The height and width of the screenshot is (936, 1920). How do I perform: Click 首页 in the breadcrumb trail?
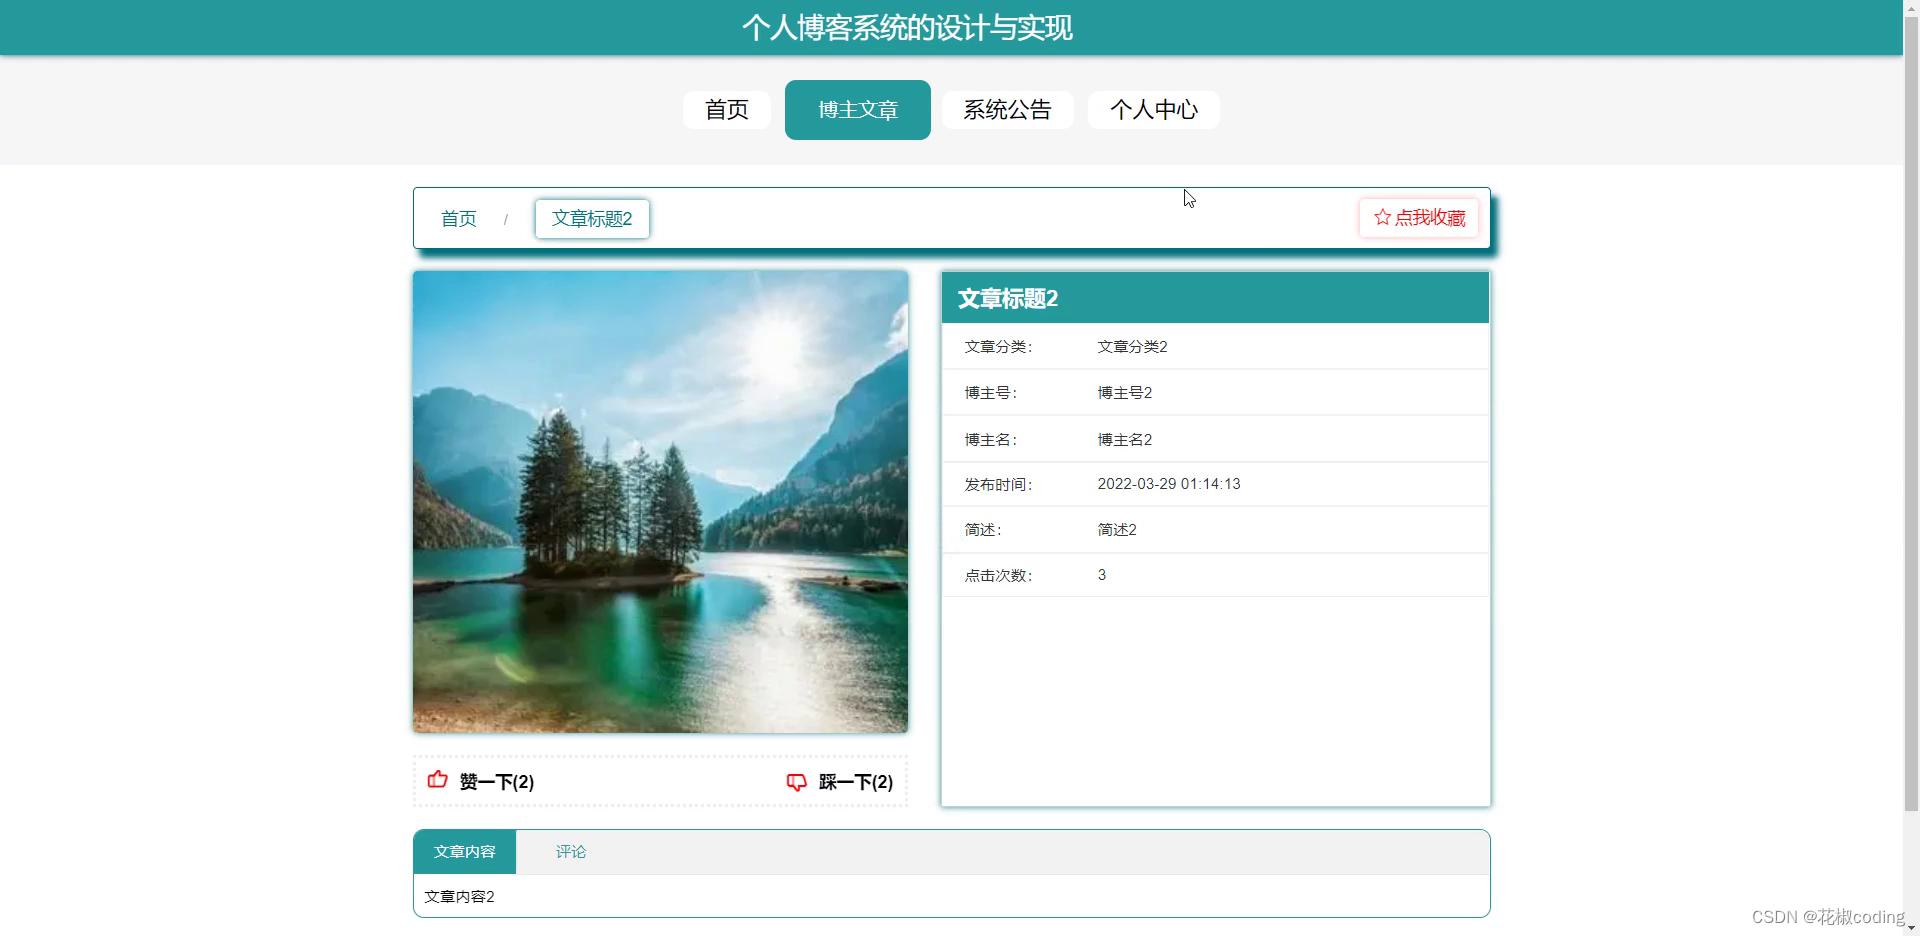(458, 218)
